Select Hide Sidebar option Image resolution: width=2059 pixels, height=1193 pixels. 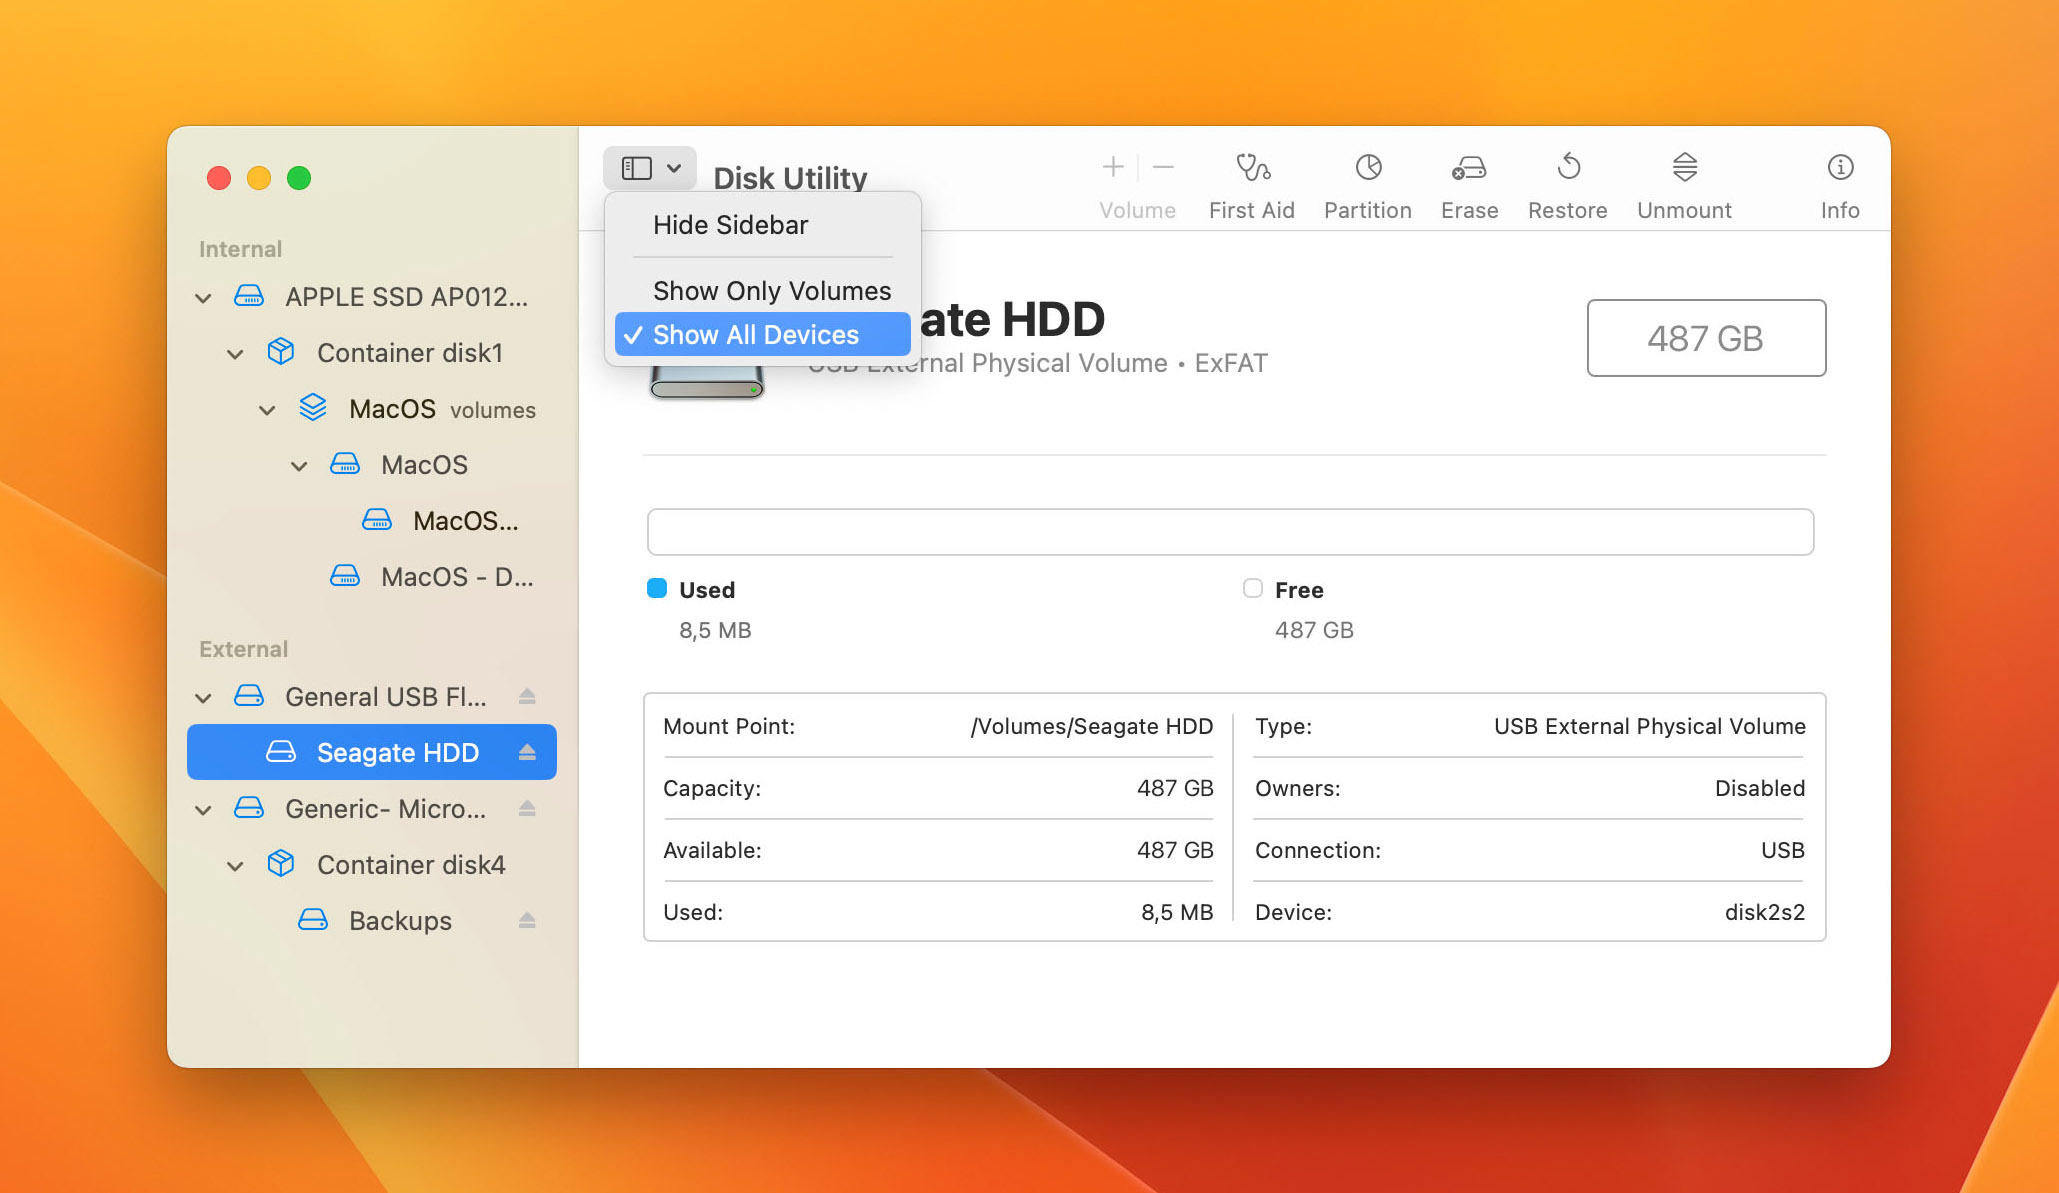[x=730, y=224]
